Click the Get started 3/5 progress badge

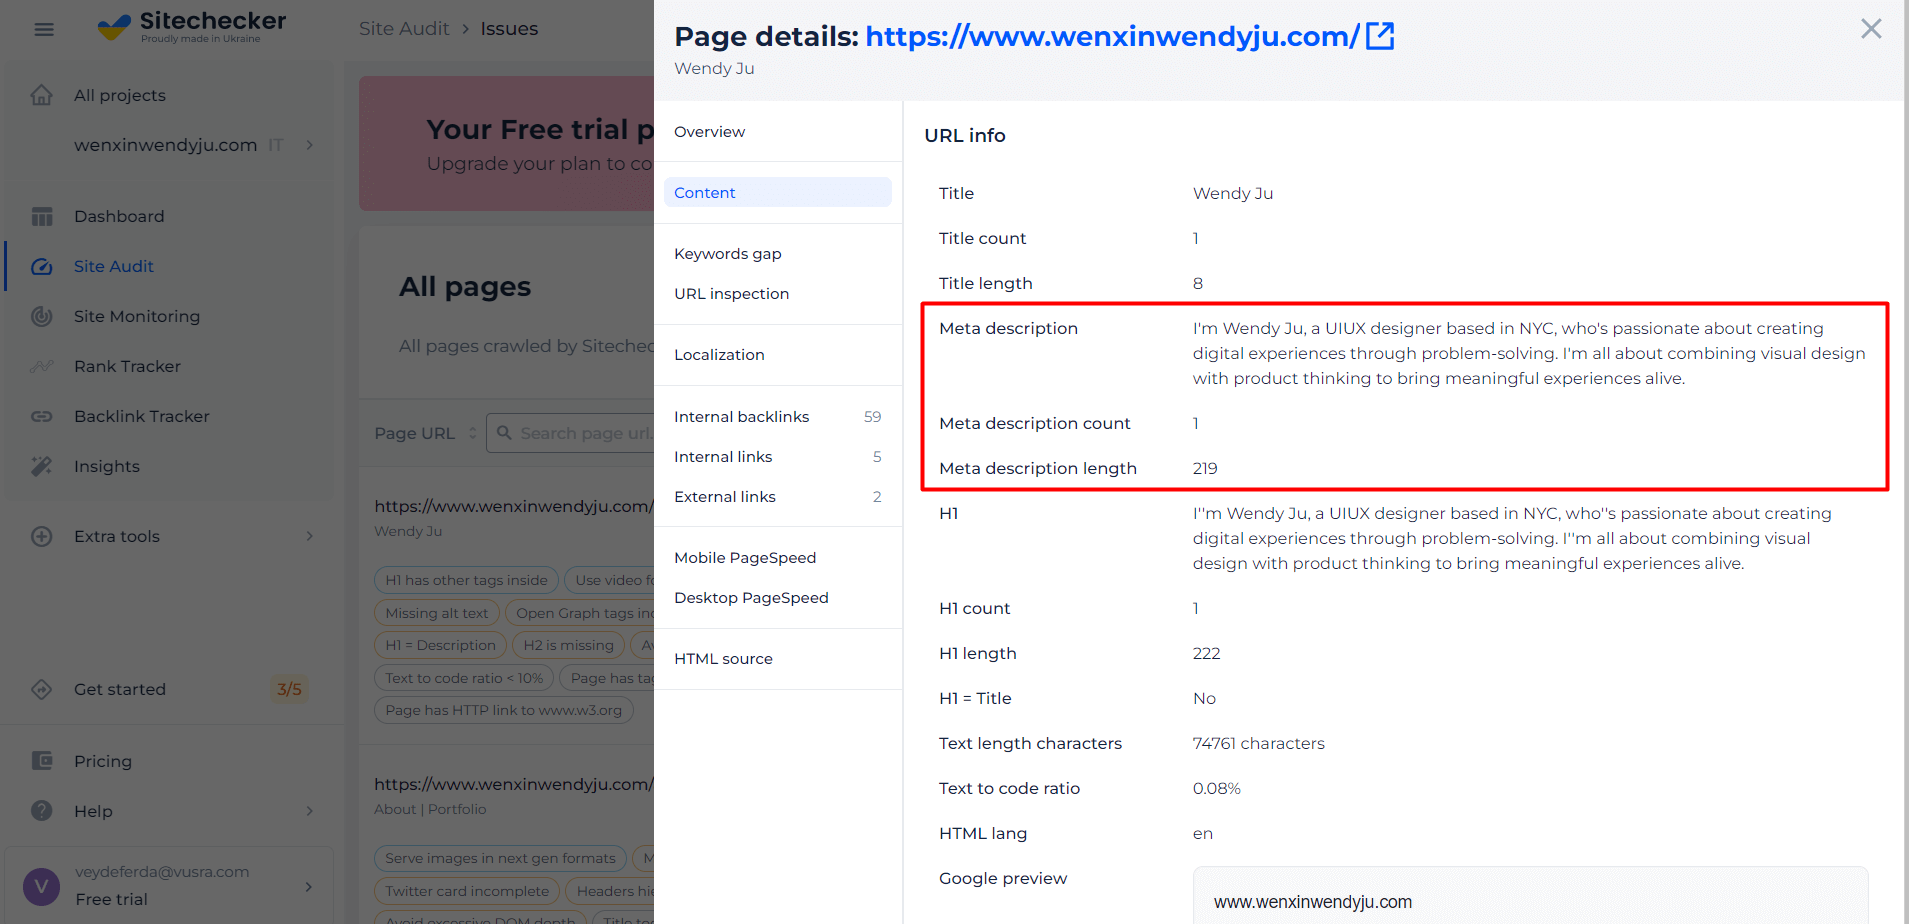(289, 689)
